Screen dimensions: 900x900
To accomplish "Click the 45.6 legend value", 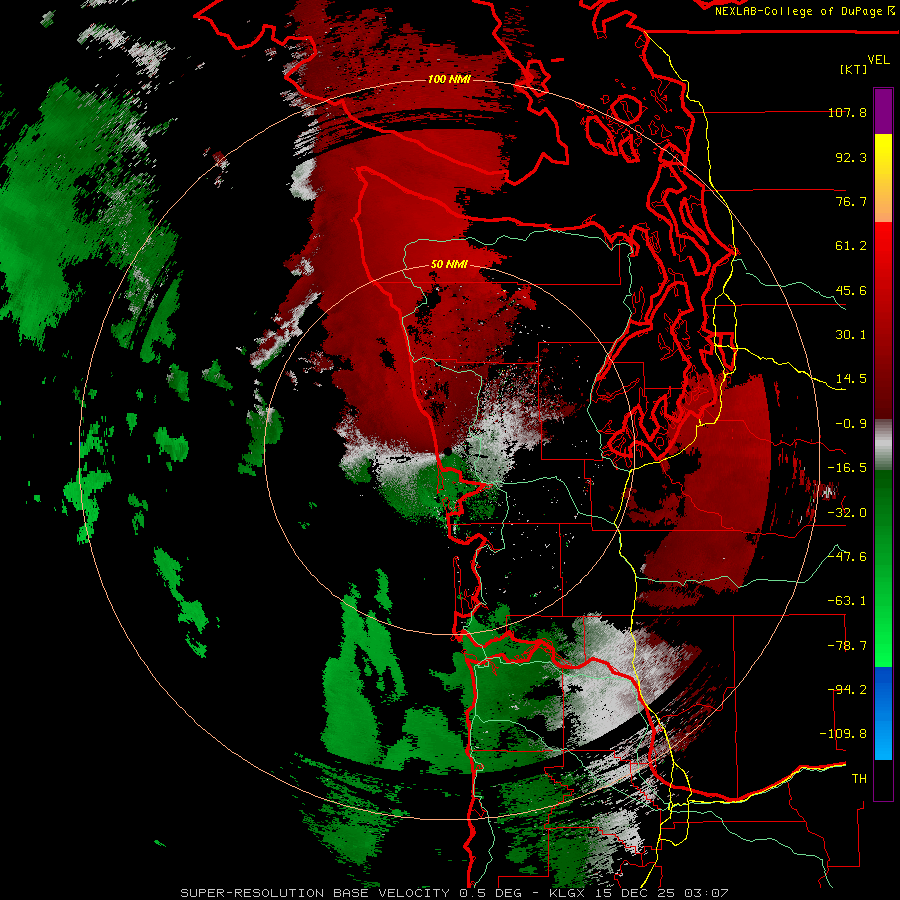I will click(x=851, y=290).
